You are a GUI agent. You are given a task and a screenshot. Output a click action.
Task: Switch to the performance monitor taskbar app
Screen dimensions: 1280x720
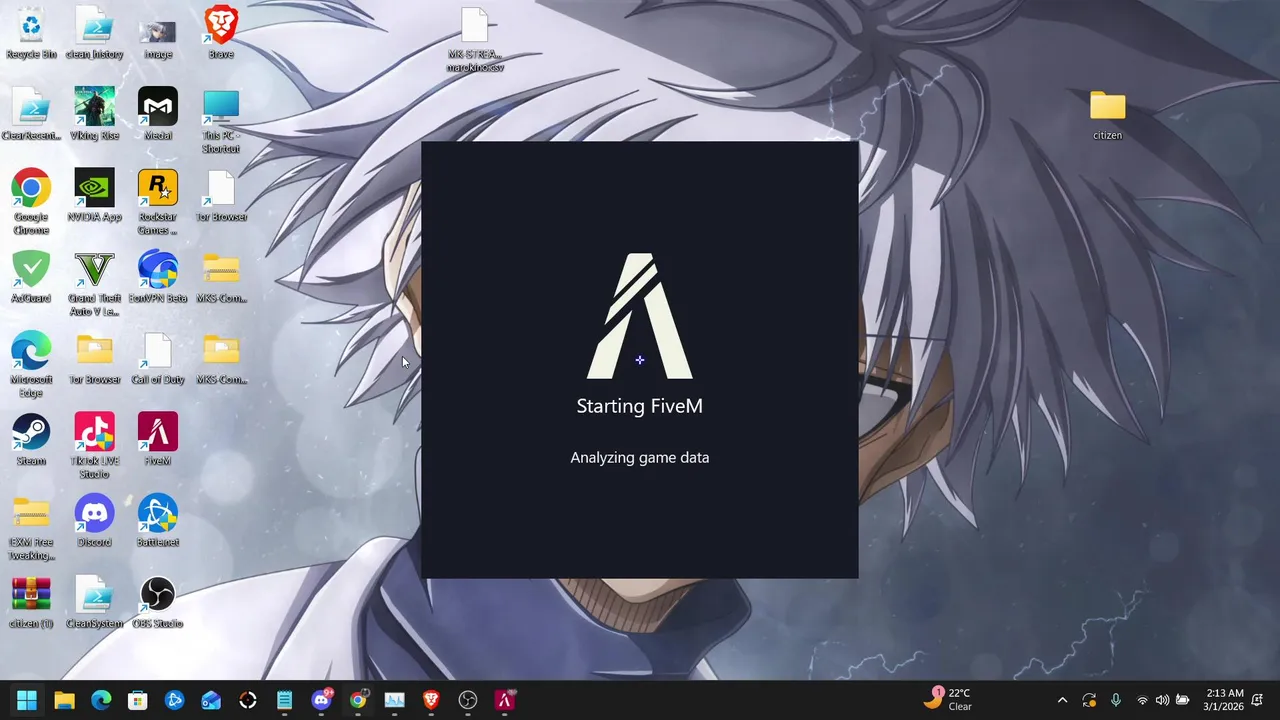[394, 700]
